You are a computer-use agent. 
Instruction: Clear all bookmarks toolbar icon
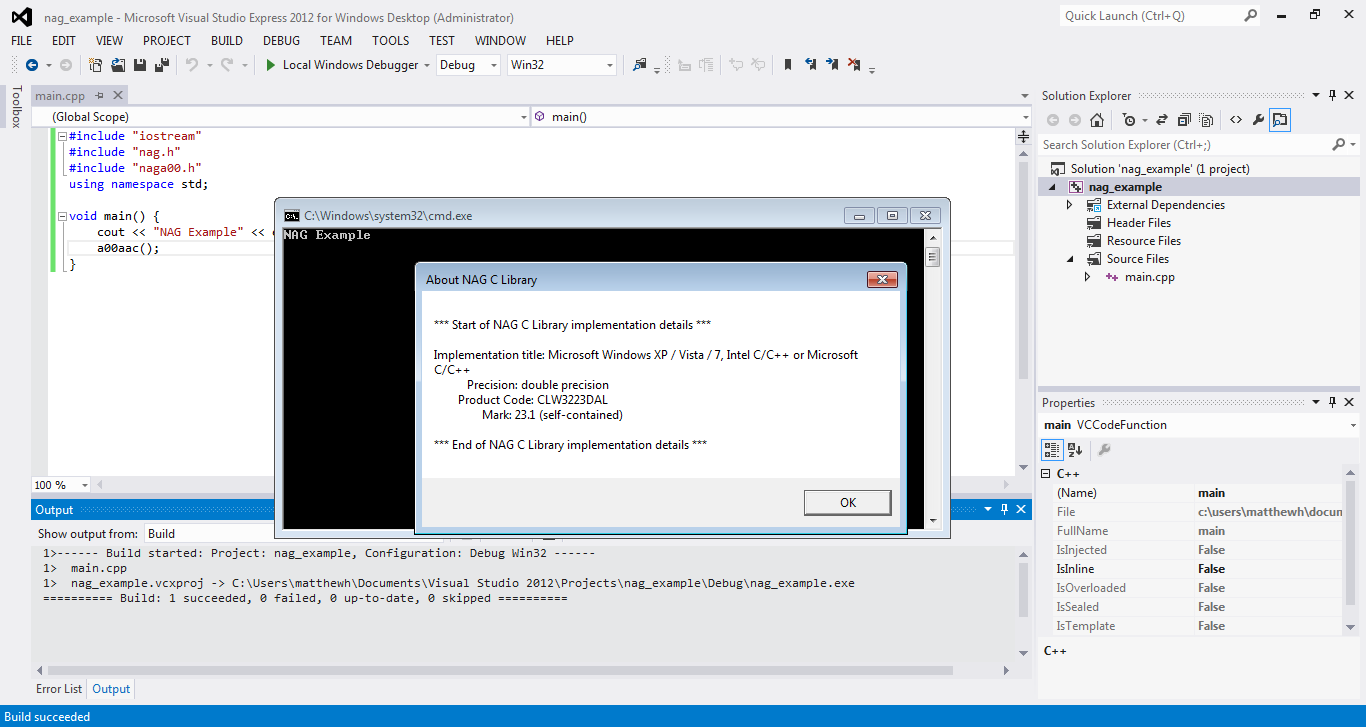[x=854, y=65]
